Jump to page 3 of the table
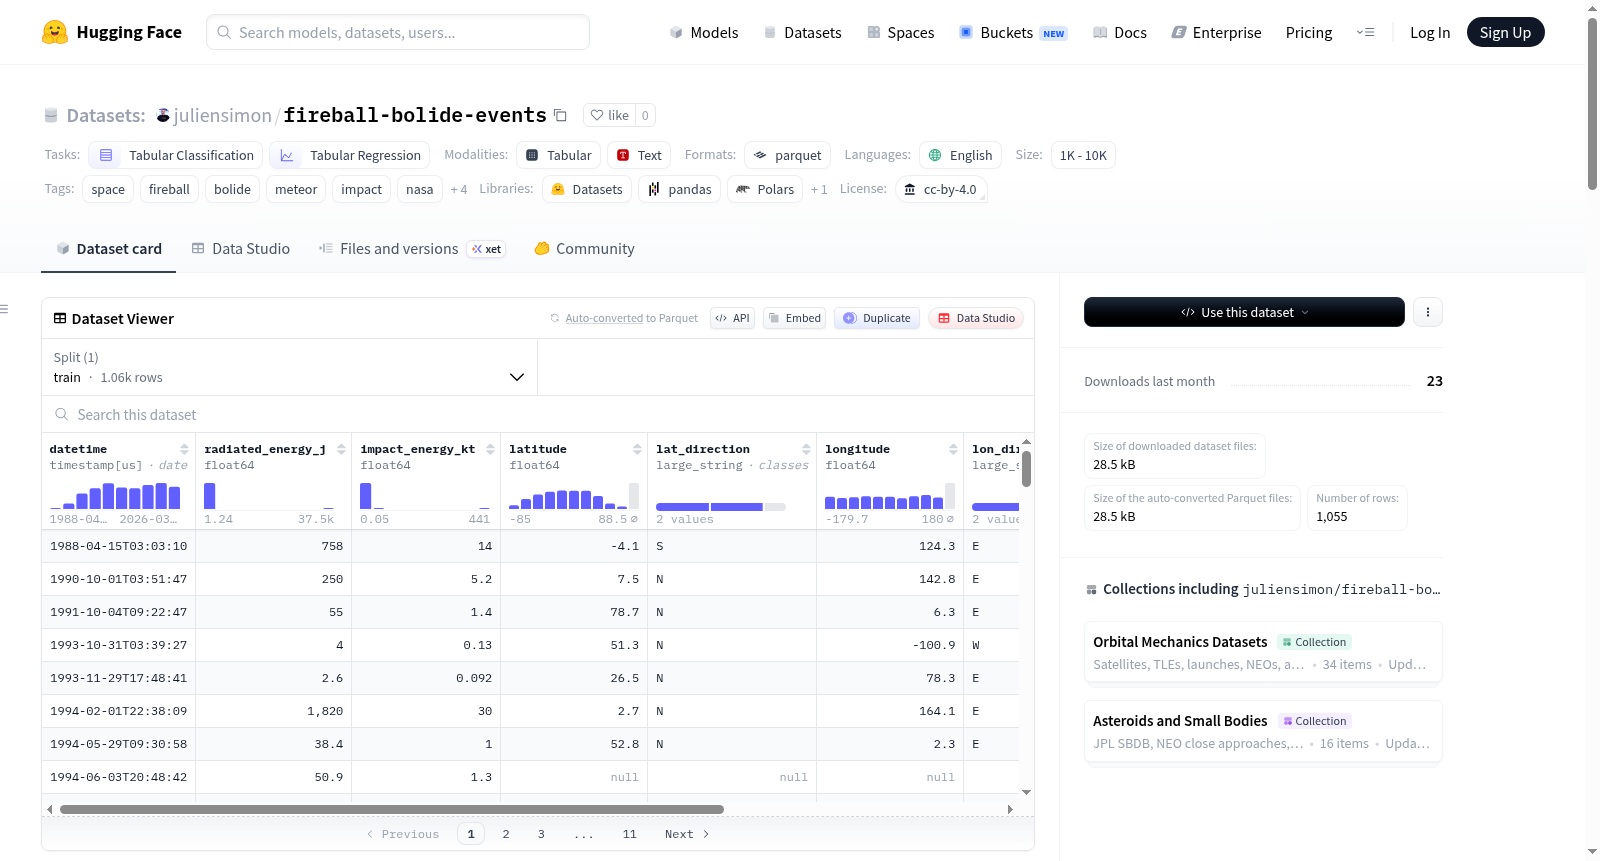Screen dimensions: 1600x861 point(541,834)
